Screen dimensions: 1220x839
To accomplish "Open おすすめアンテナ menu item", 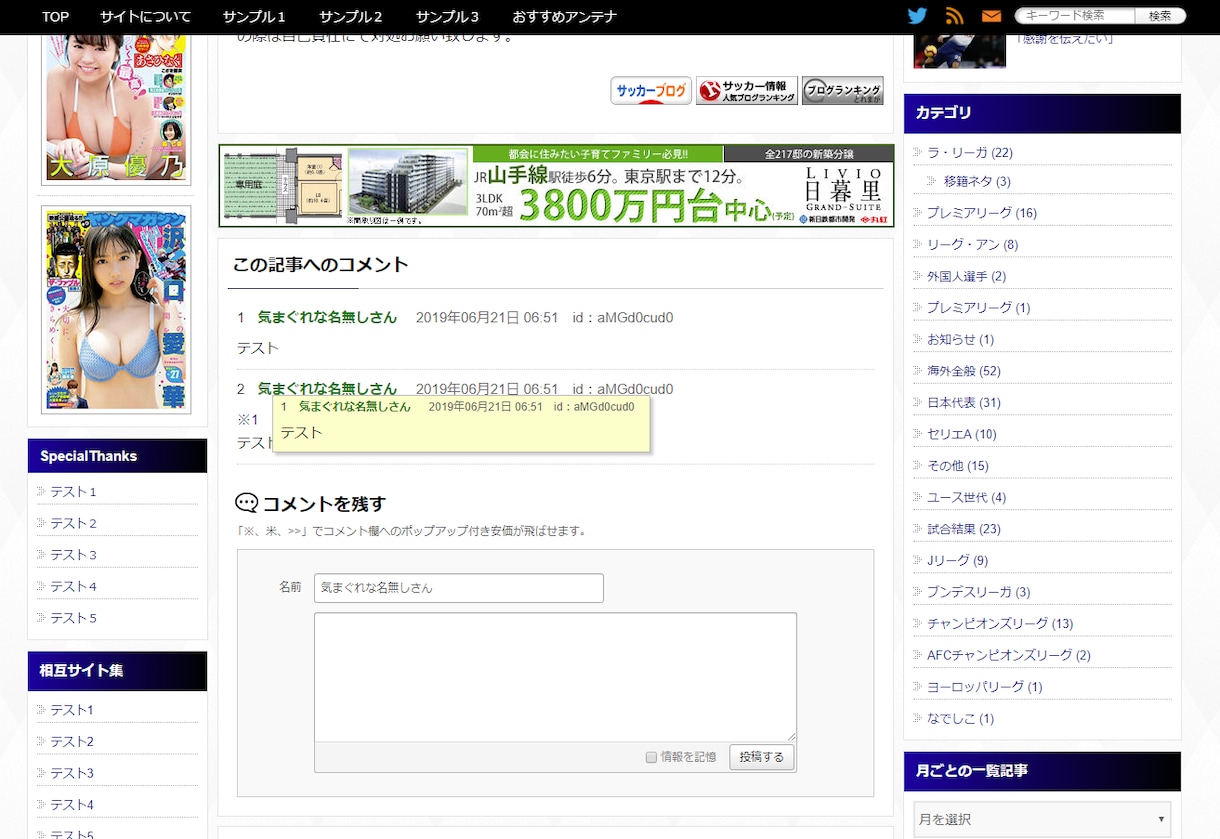I will [564, 17].
